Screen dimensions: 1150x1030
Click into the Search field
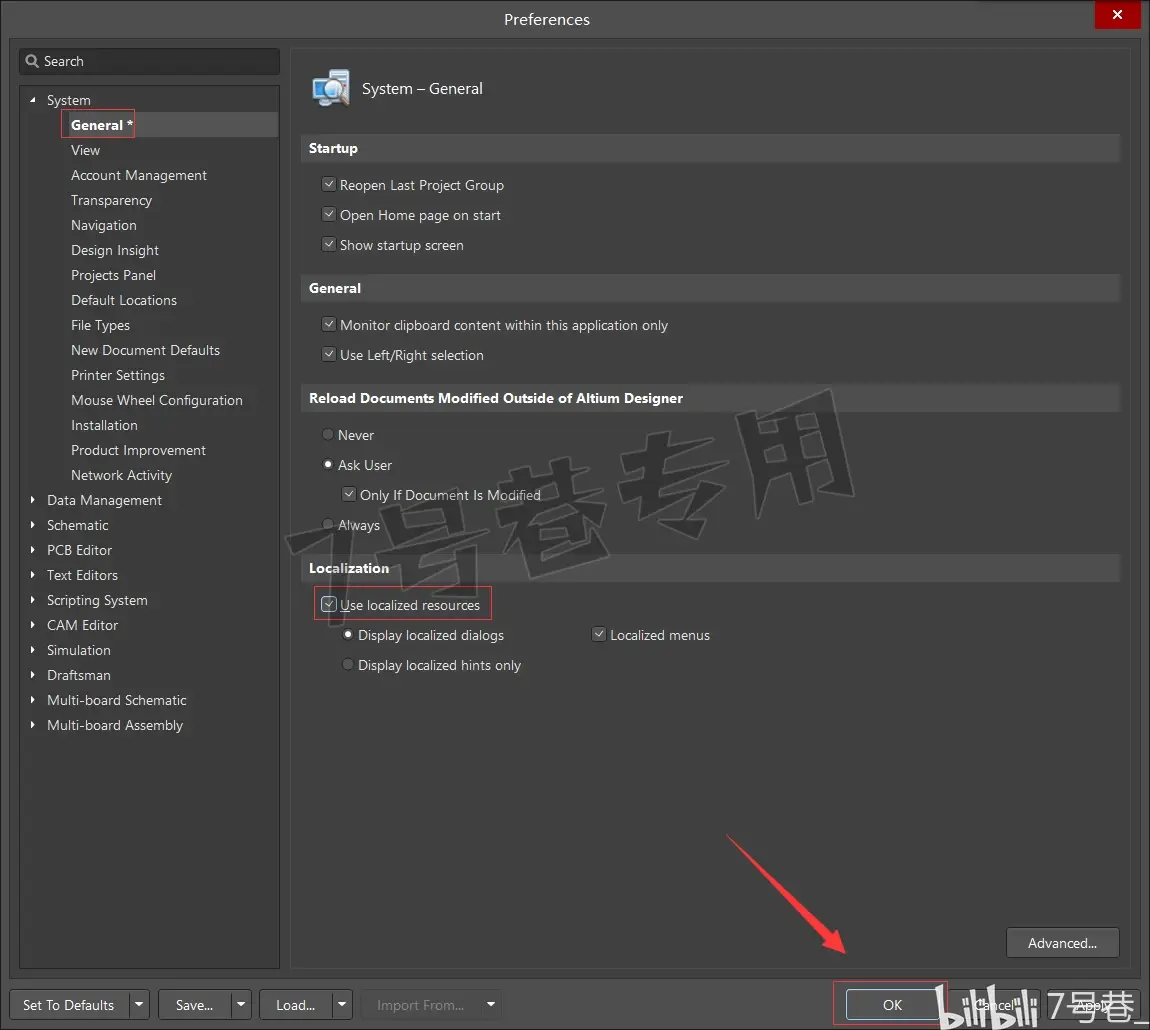coord(150,62)
